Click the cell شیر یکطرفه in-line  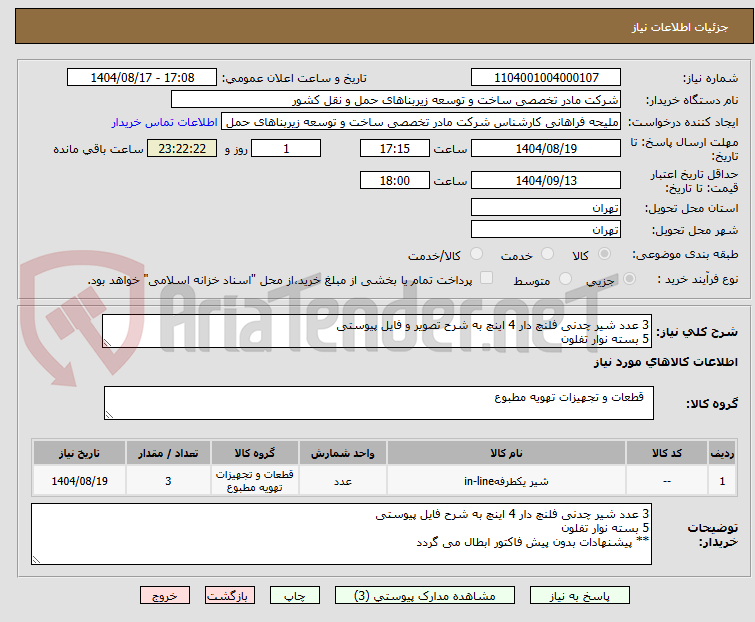coord(506,480)
